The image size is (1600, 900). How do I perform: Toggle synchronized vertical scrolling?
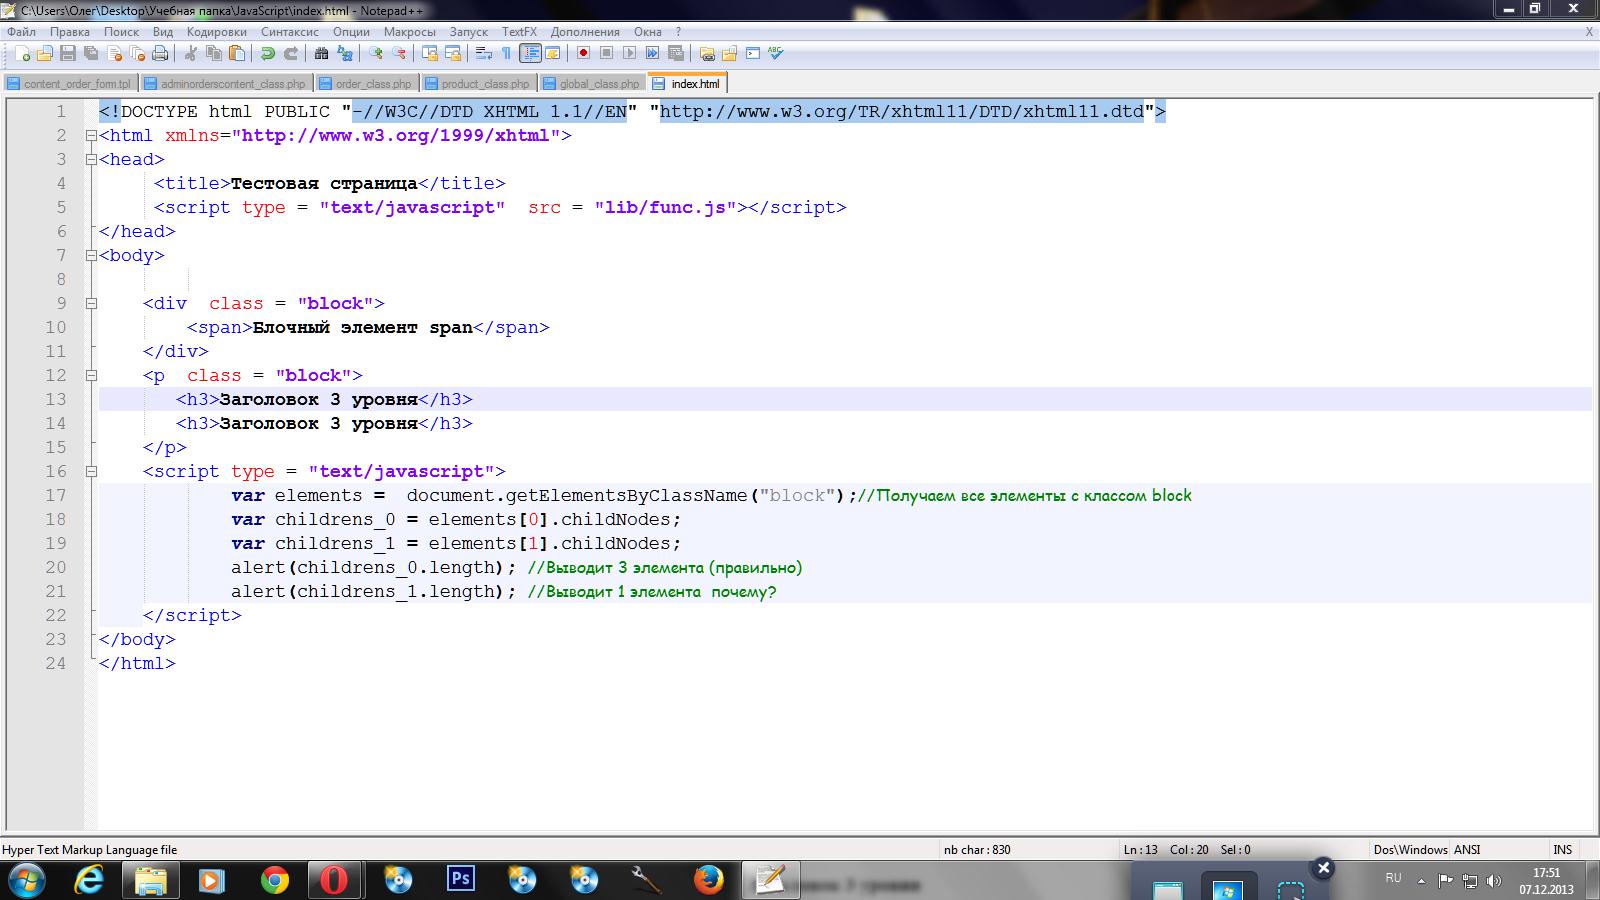430,53
